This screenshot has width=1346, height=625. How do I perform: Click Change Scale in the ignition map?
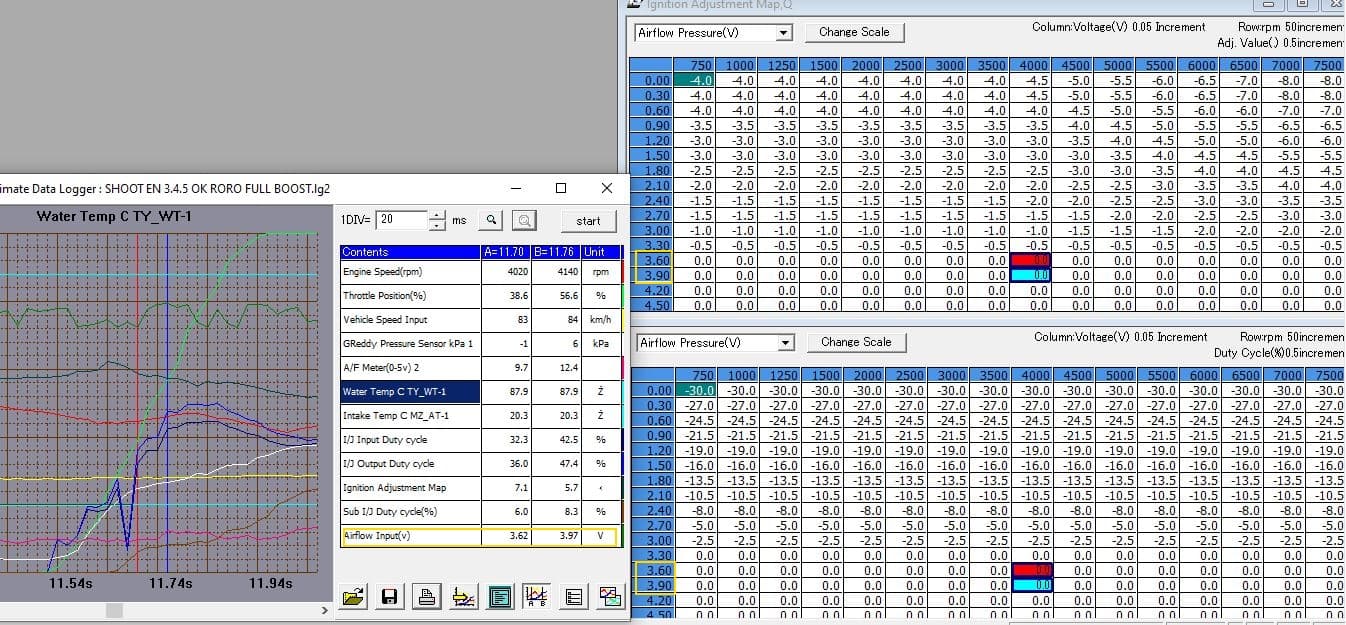tap(854, 32)
